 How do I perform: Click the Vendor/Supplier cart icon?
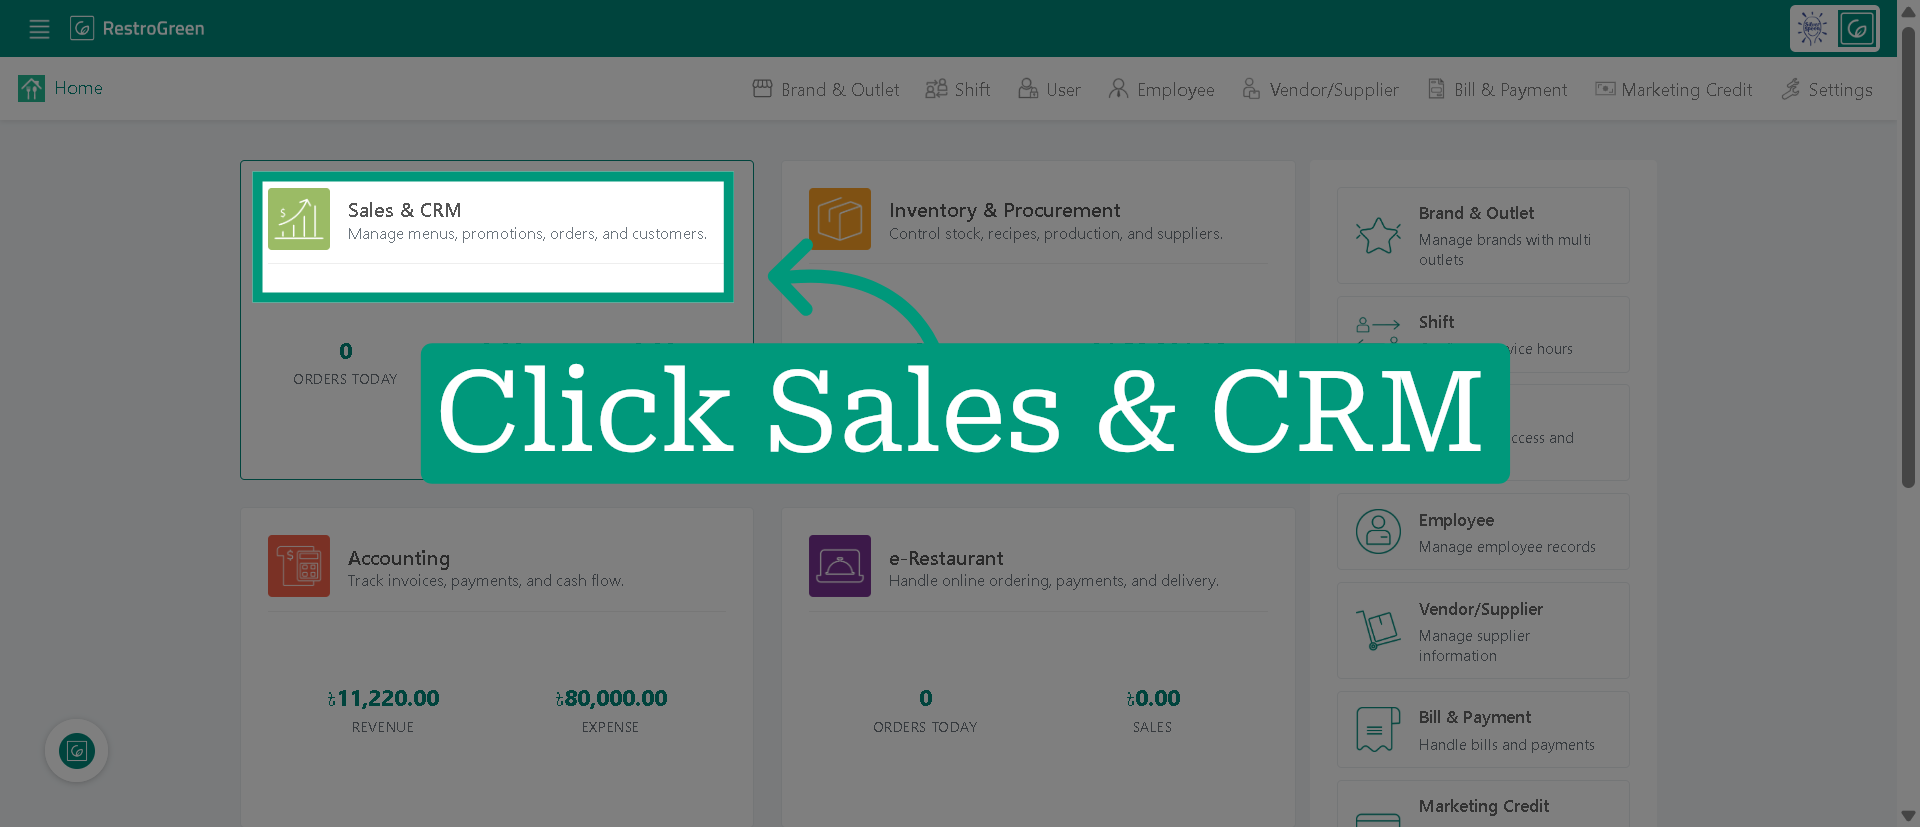1378,630
